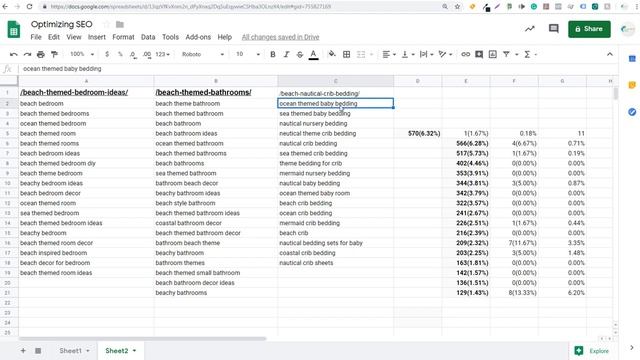Click the /beach-themed-bathrooms/ header cell
The width and height of the screenshot is (640, 360).
pos(216,93)
